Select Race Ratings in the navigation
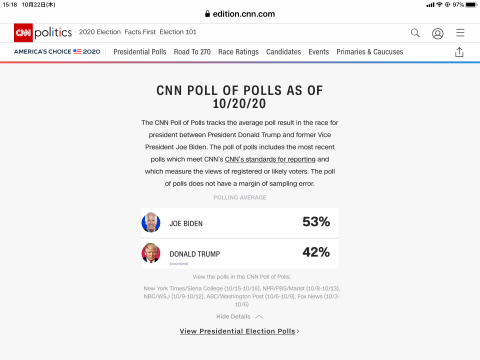Image resolution: width=480 pixels, height=360 pixels. (238, 52)
